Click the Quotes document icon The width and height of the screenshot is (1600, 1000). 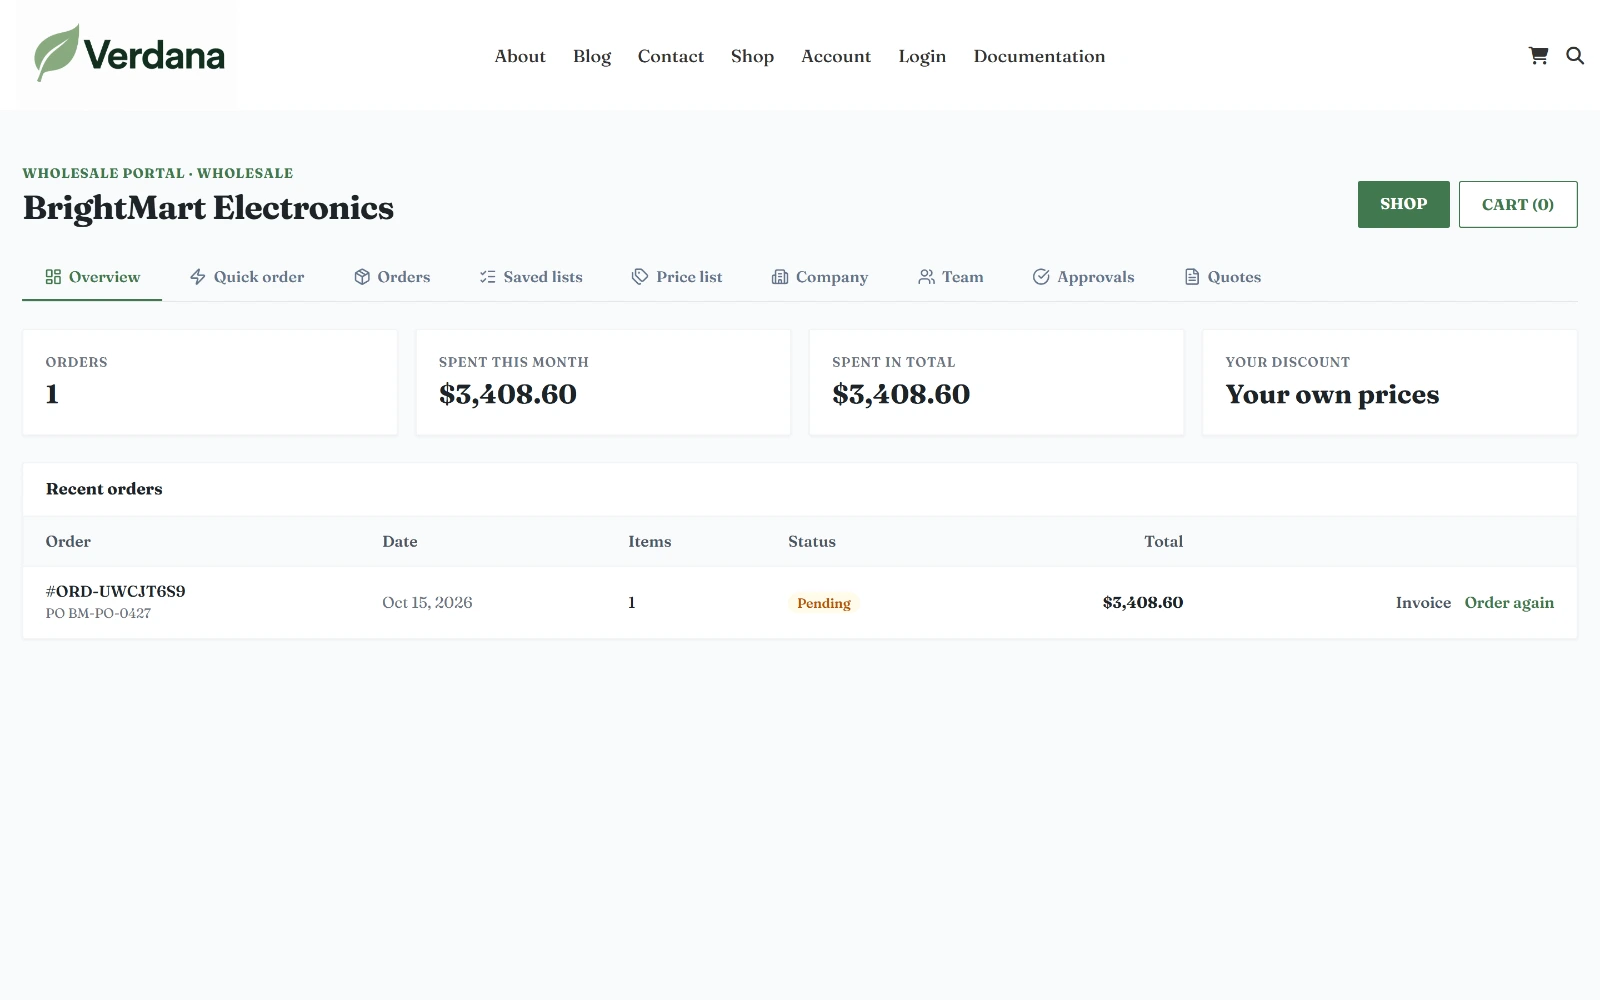[1192, 277]
